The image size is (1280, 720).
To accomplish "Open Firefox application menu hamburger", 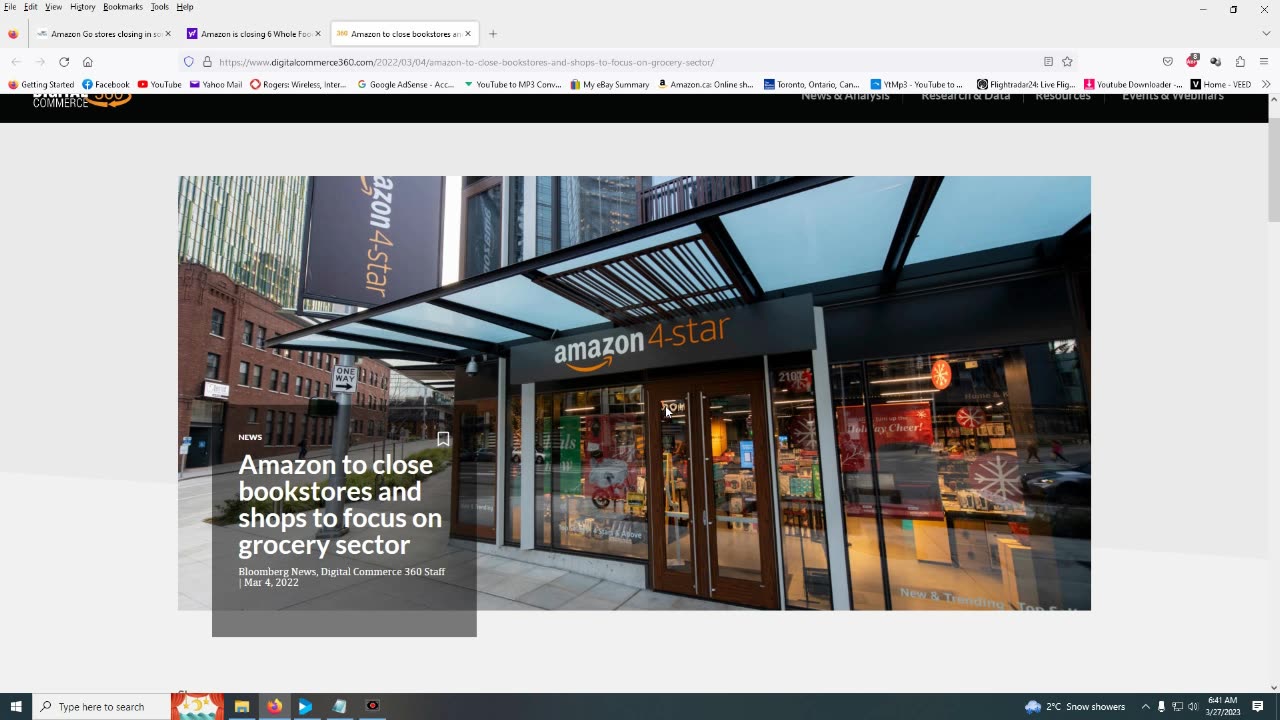I will click(1264, 62).
